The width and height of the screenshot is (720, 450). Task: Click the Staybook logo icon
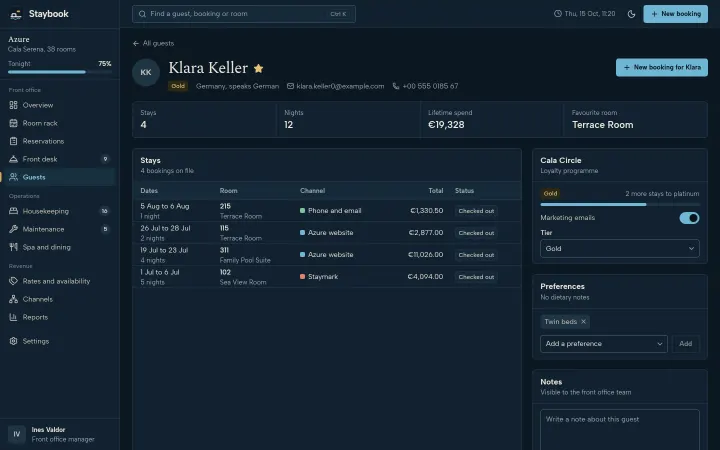(x=16, y=14)
